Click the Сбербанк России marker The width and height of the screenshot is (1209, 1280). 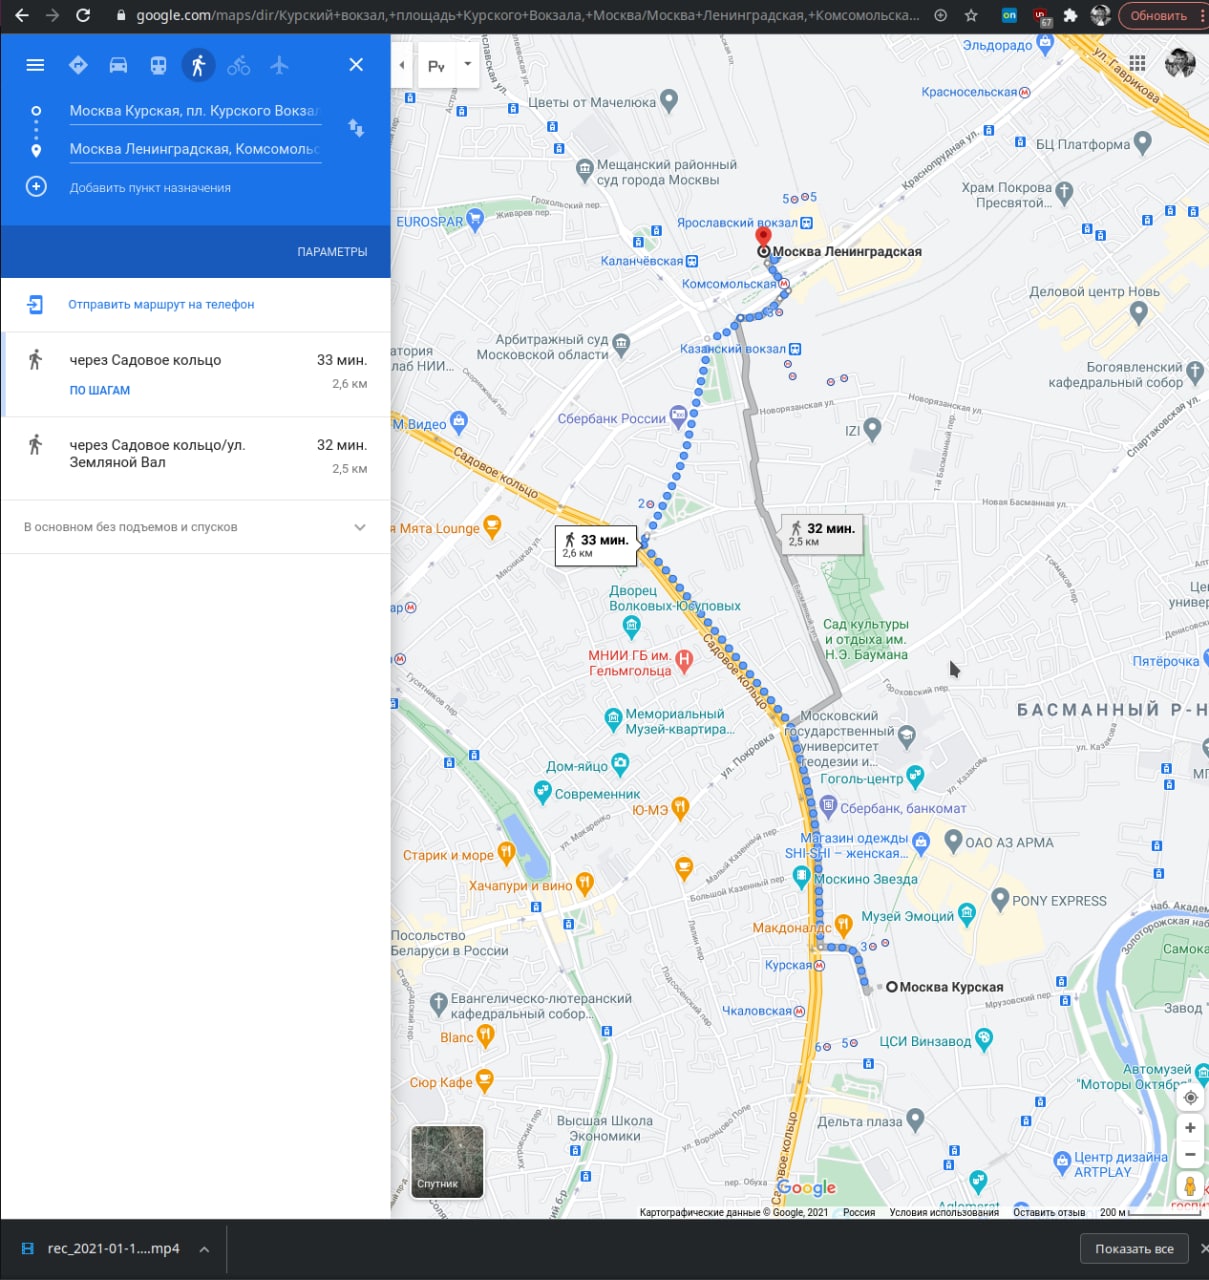point(678,416)
